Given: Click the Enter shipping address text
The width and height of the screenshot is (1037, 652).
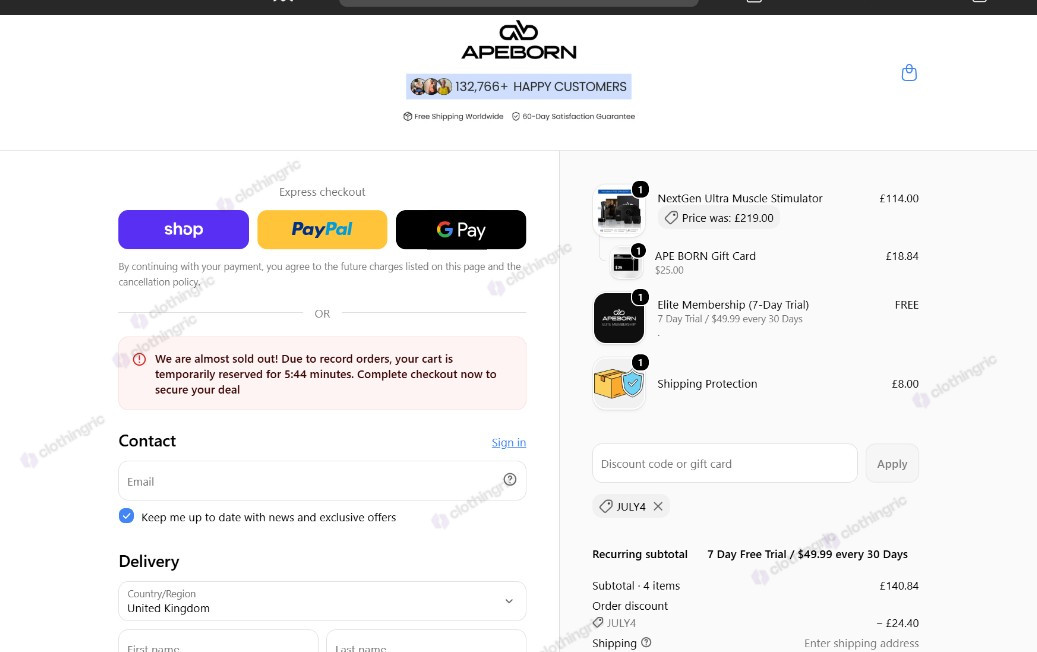Looking at the screenshot, I should click(x=861, y=643).
